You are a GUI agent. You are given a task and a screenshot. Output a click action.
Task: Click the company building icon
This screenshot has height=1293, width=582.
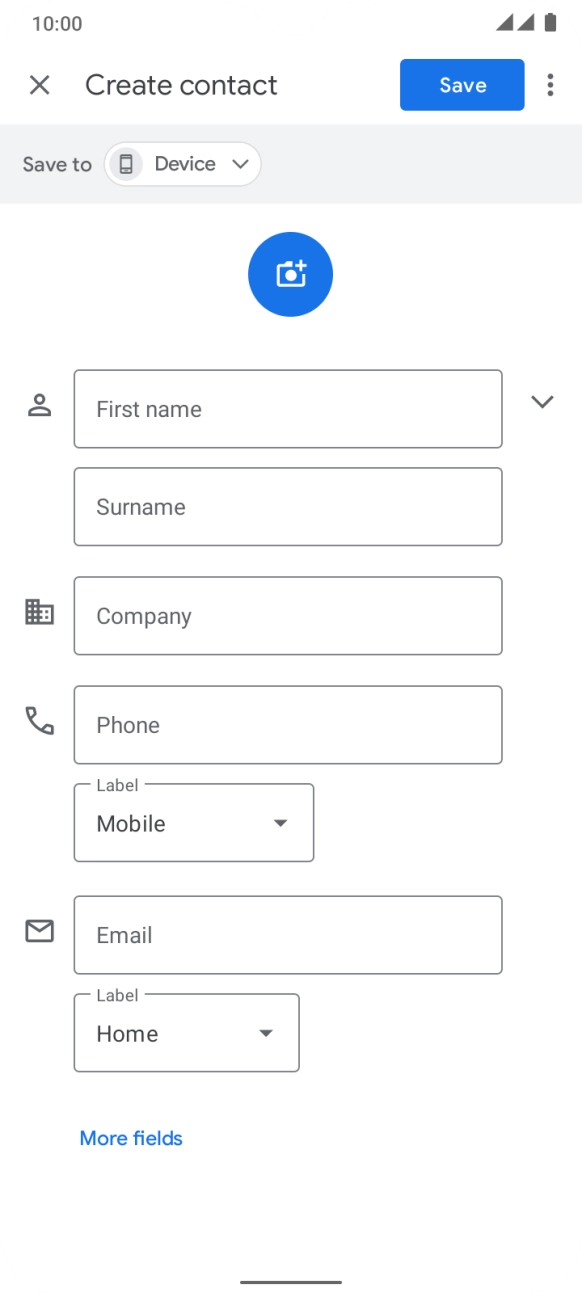point(39,611)
